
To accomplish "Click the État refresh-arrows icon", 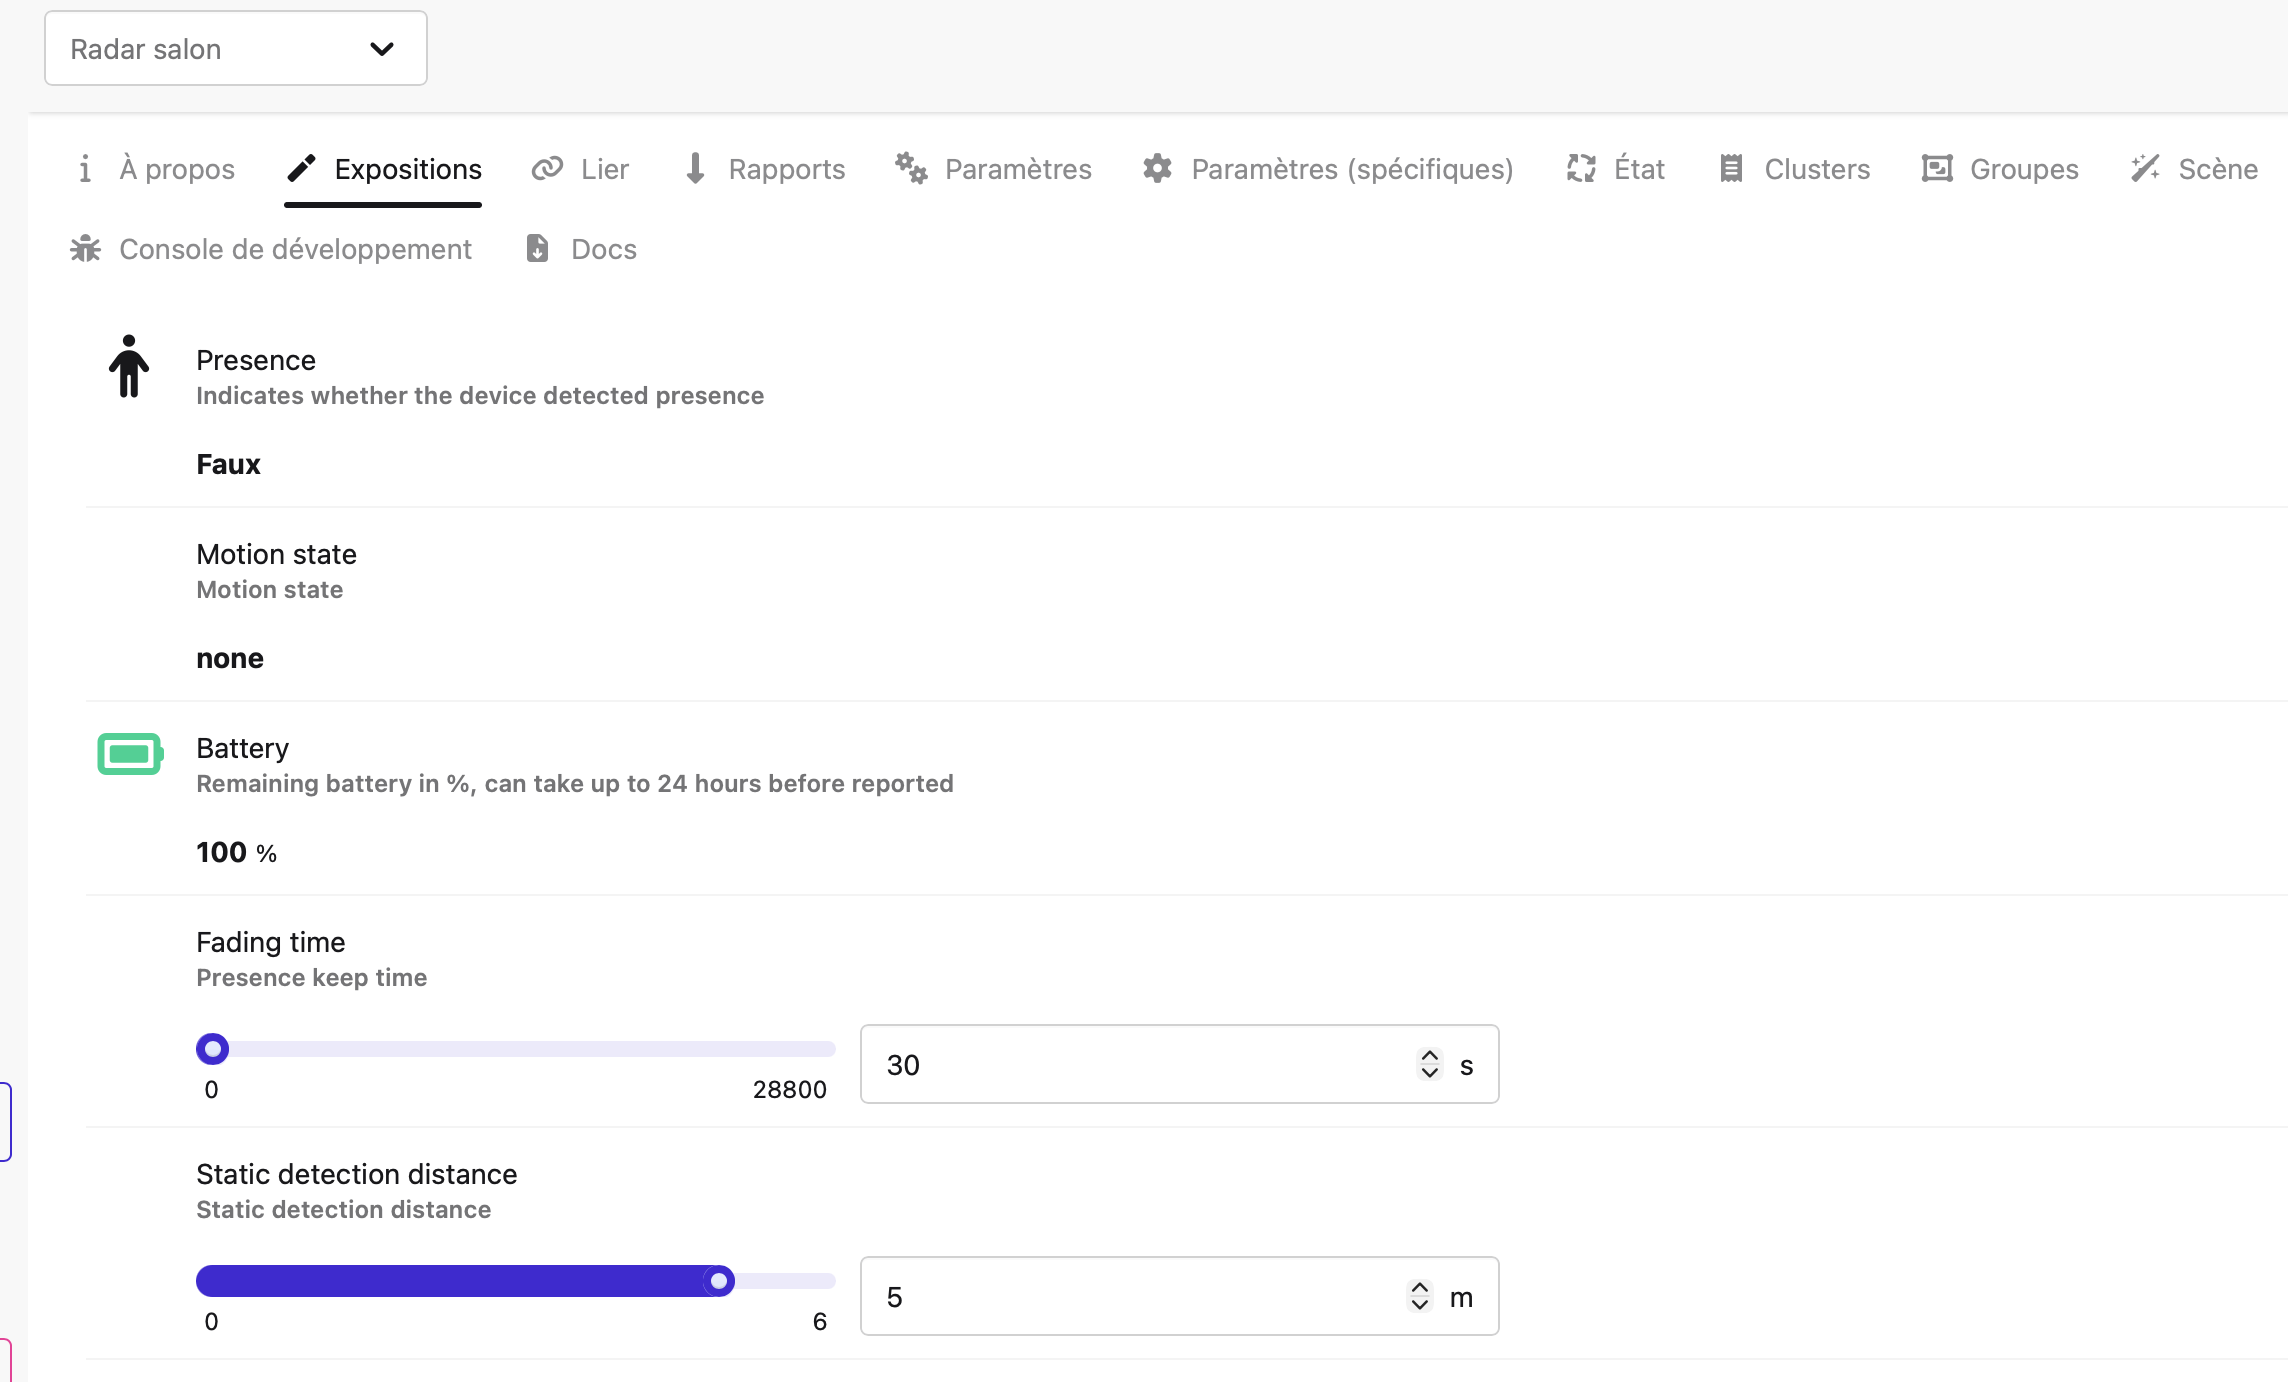I will point(1581,169).
